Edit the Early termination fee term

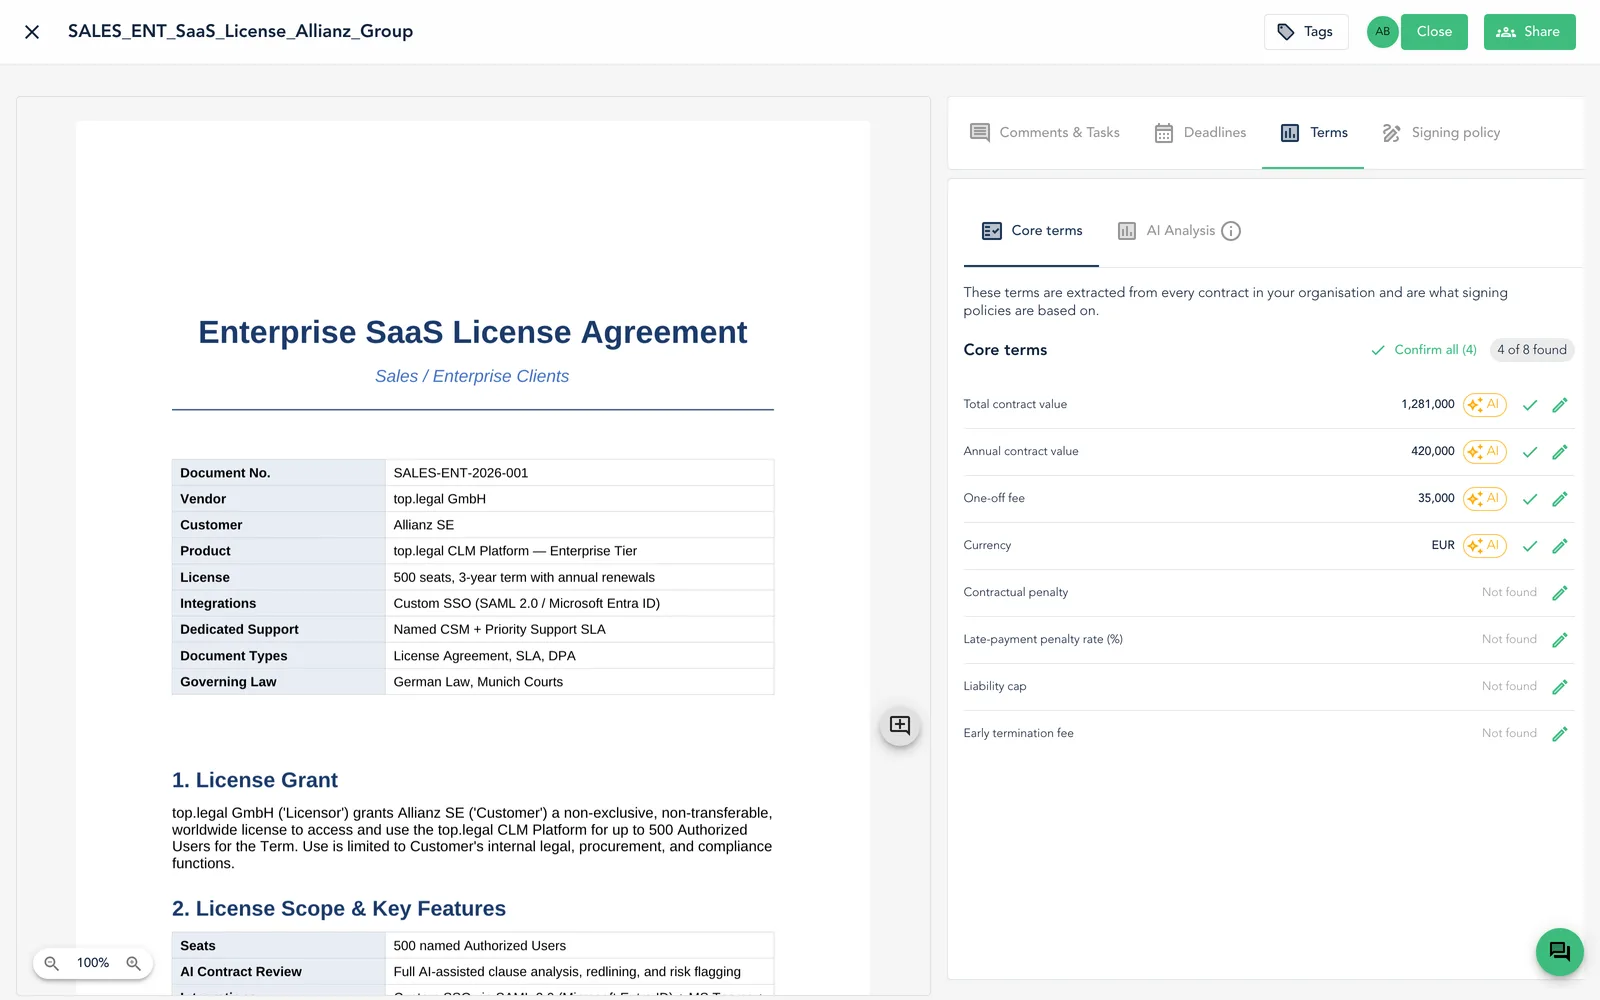[1560, 734]
